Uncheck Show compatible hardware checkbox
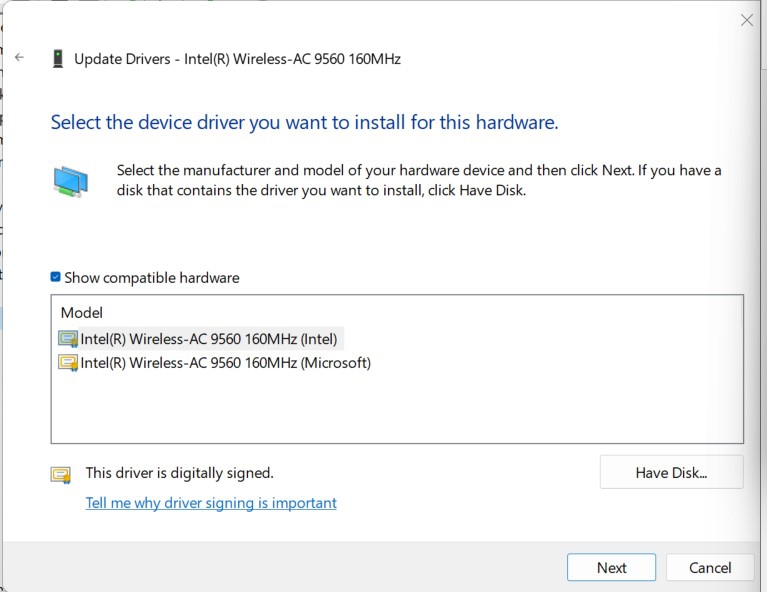The image size is (767, 592). pyautogui.click(x=56, y=277)
